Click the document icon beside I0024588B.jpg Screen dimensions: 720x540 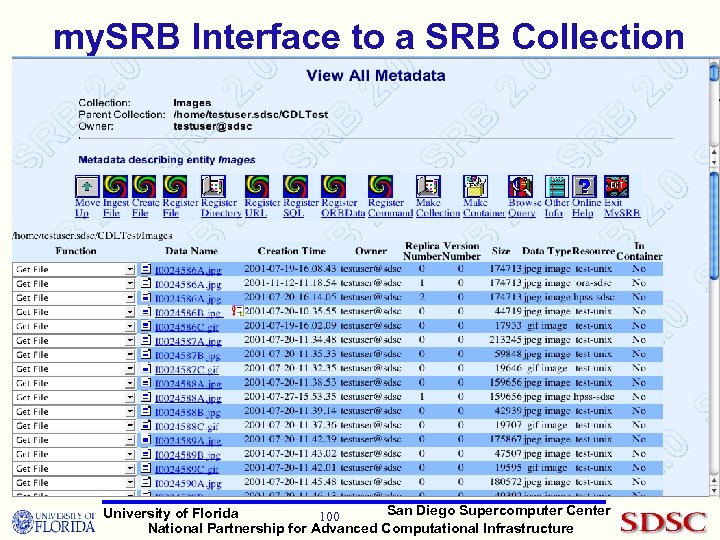click(x=146, y=411)
